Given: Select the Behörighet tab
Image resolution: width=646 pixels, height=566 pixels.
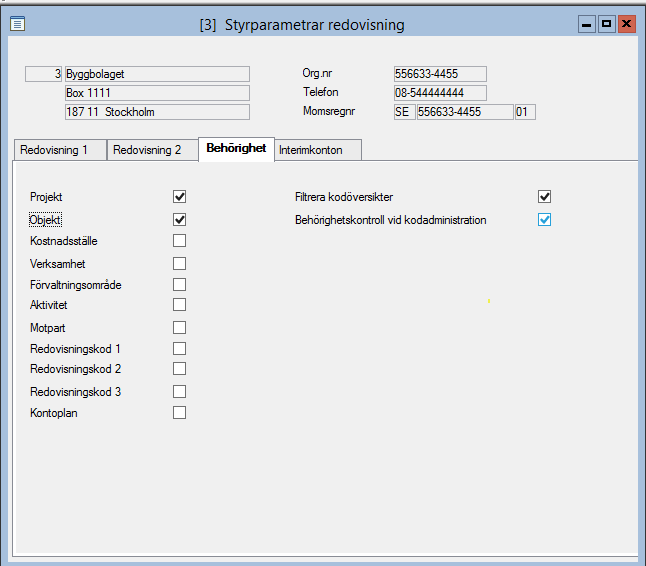Looking at the screenshot, I should point(236,149).
